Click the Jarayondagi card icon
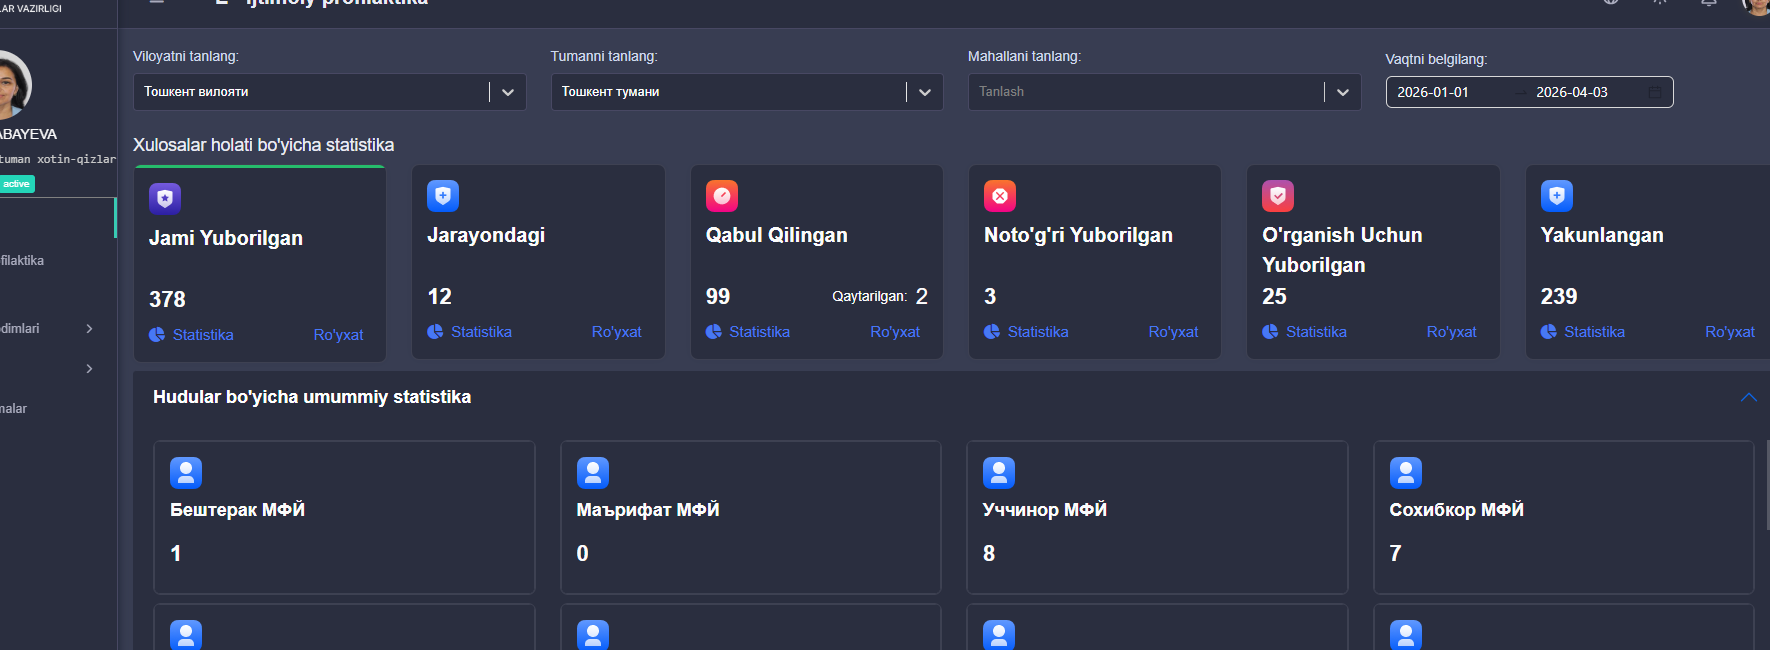 (443, 196)
